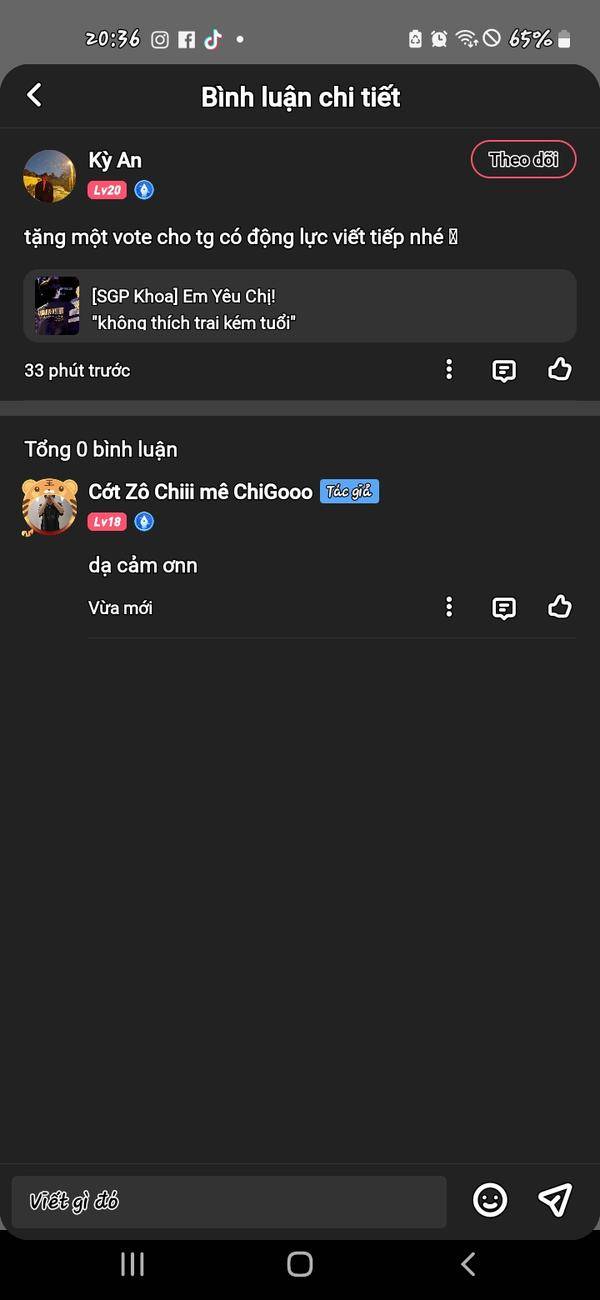Open three-dot menu on author's reply
600x1300 pixels.
point(449,607)
